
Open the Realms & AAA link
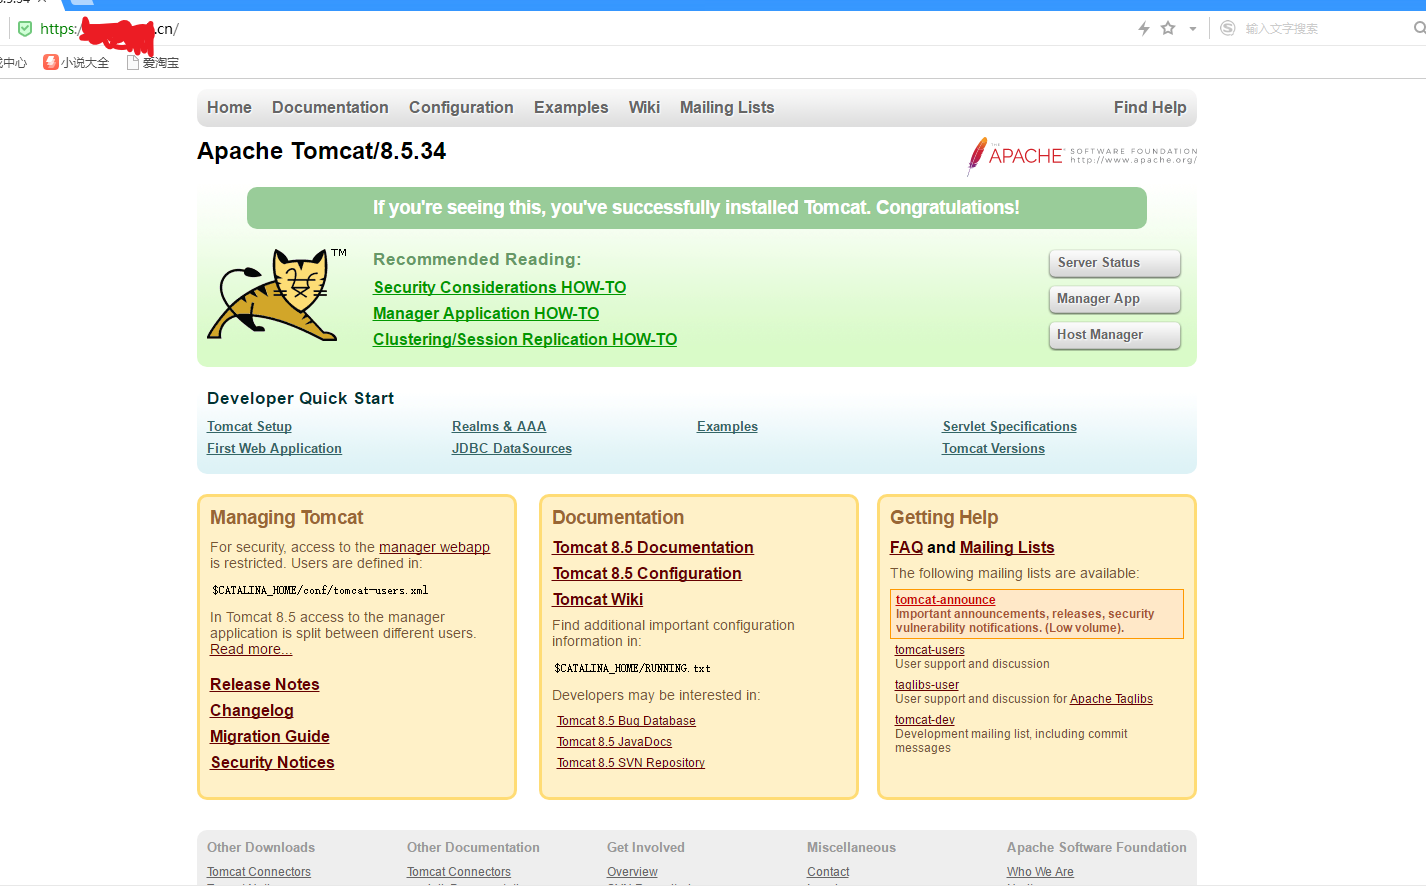[499, 426]
